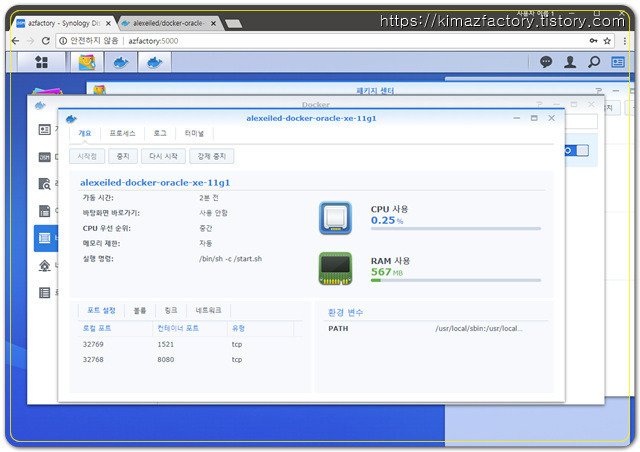This screenshot has height=452, width=640.
Task: Open the Docker Registry sidebar icon
Action: pyautogui.click(x=44, y=184)
